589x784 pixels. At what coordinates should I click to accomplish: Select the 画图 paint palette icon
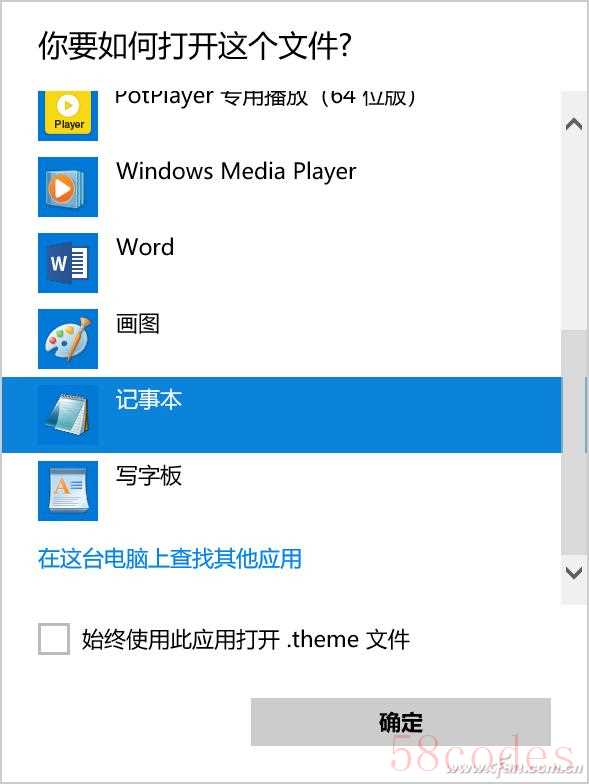(x=68, y=339)
